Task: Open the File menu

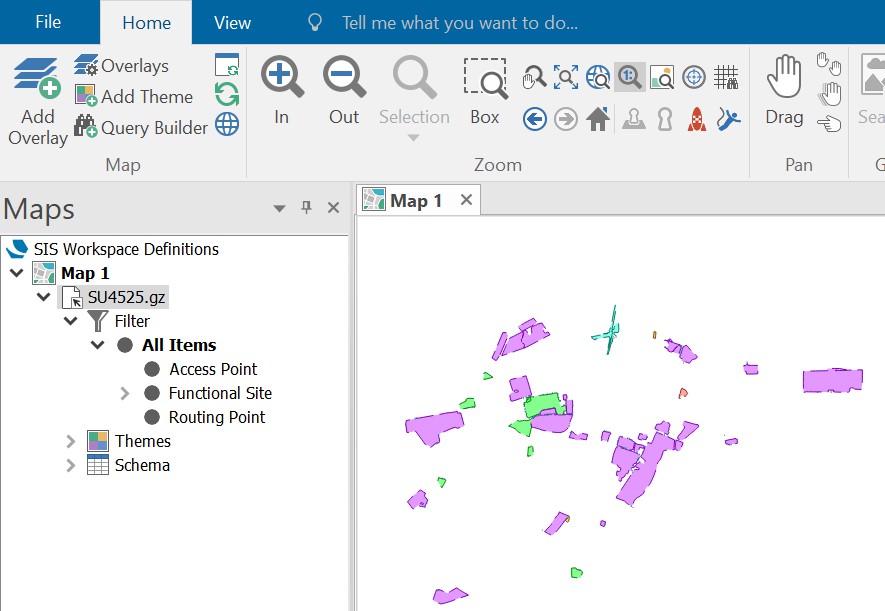Action: (x=46, y=21)
